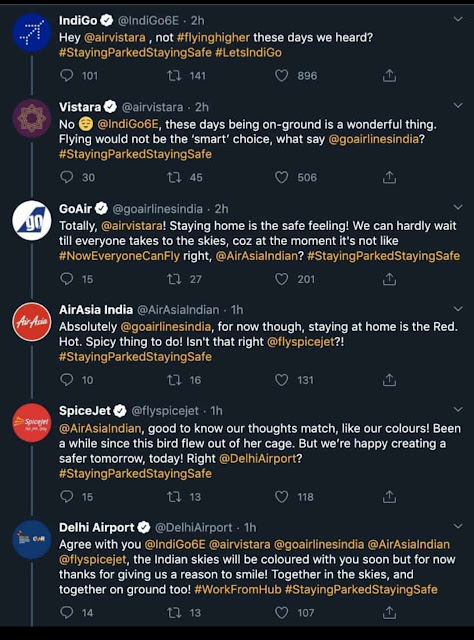Retweet the Vistara tweet showing 45 retweets
The image size is (474, 640).
coord(174,177)
